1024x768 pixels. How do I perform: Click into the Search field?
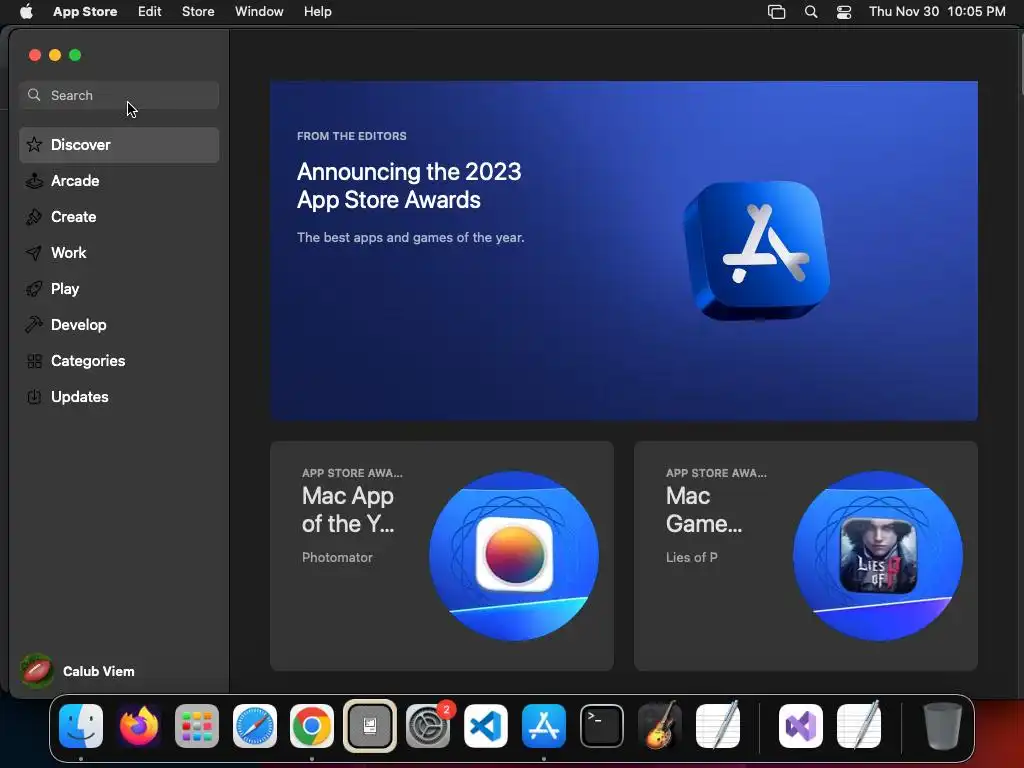[120, 95]
